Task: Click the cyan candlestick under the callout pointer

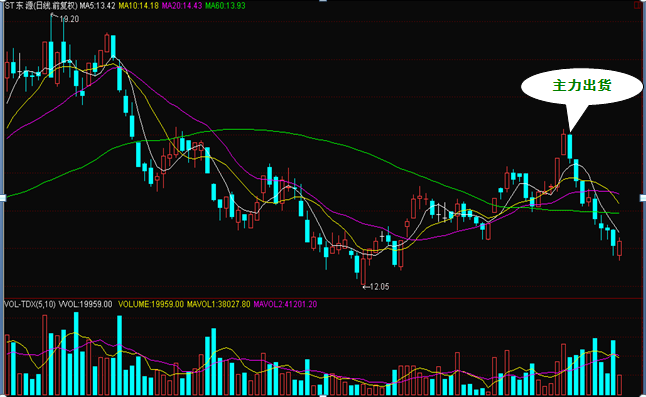Action: [x=570, y=147]
